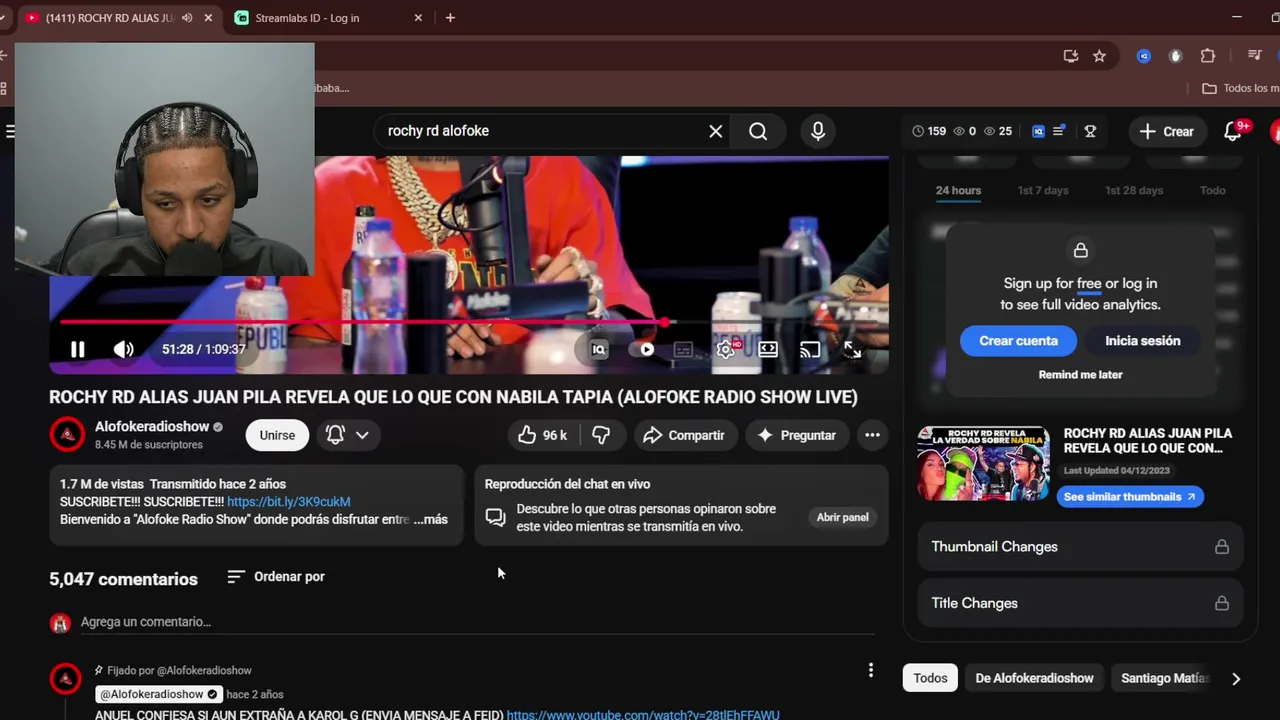
Task: Click the Compartir button
Action: coord(684,435)
